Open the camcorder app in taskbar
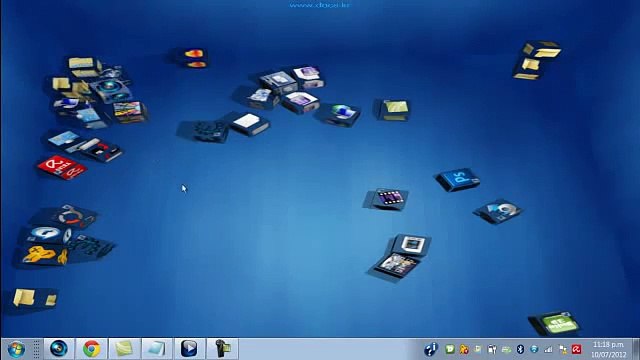 (x=222, y=349)
